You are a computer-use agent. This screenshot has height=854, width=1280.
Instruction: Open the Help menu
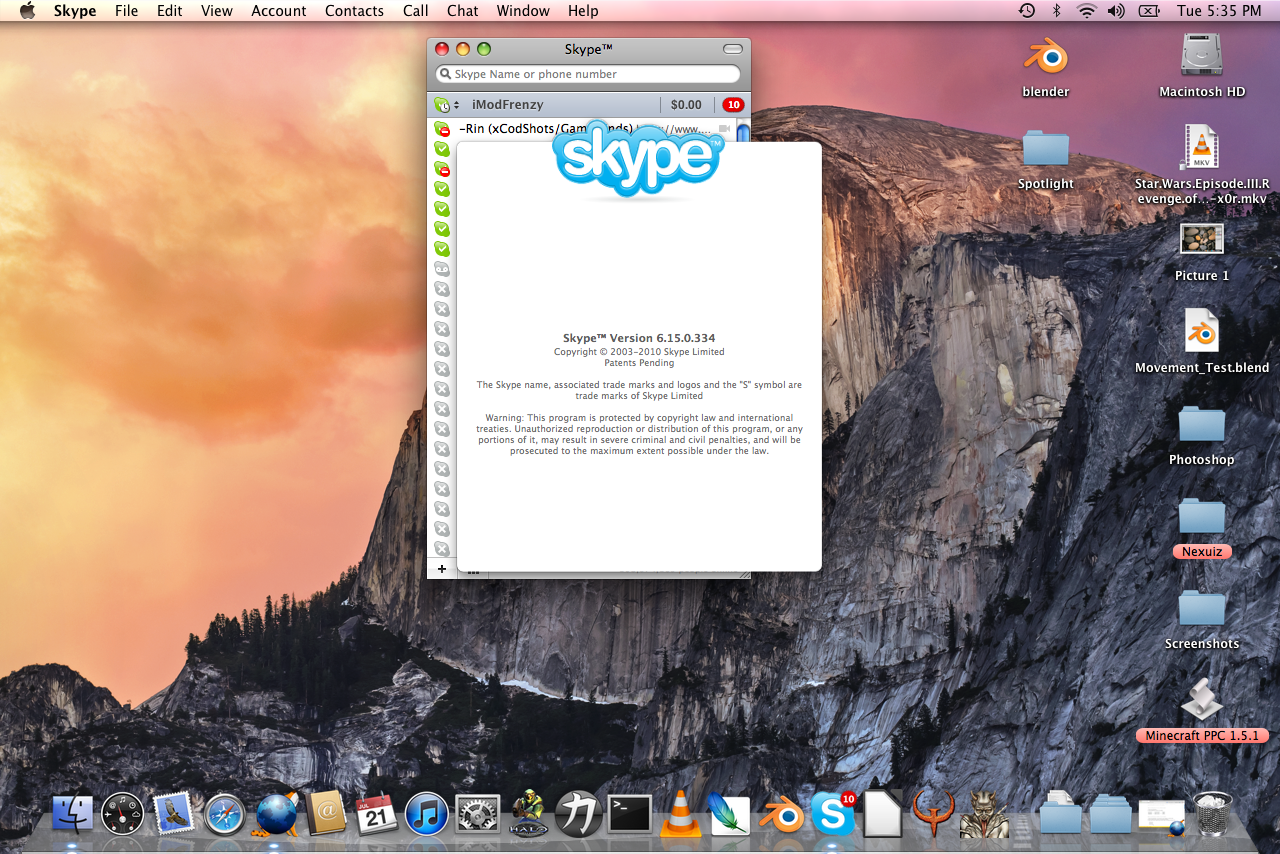[583, 11]
